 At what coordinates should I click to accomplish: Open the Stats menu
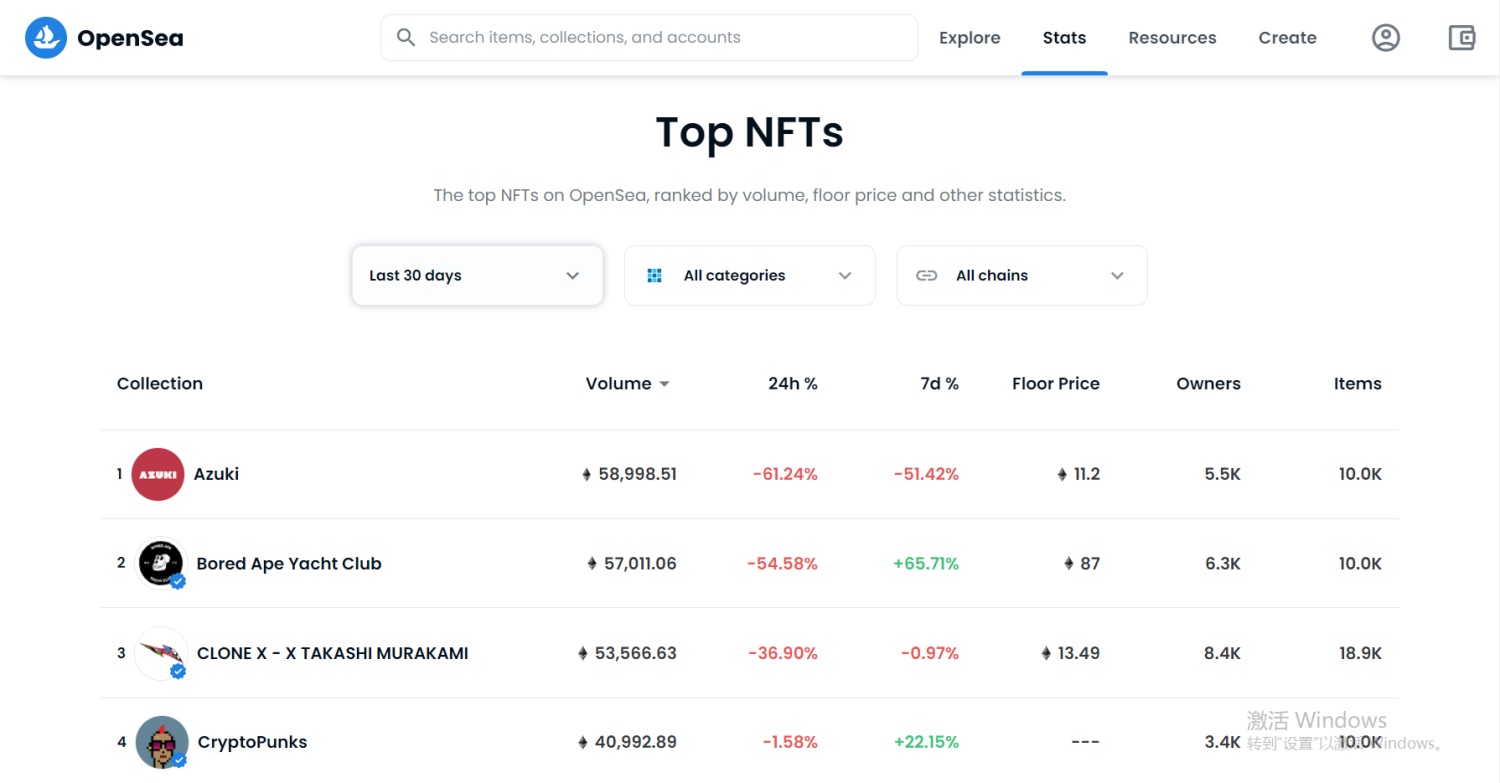coord(1064,38)
